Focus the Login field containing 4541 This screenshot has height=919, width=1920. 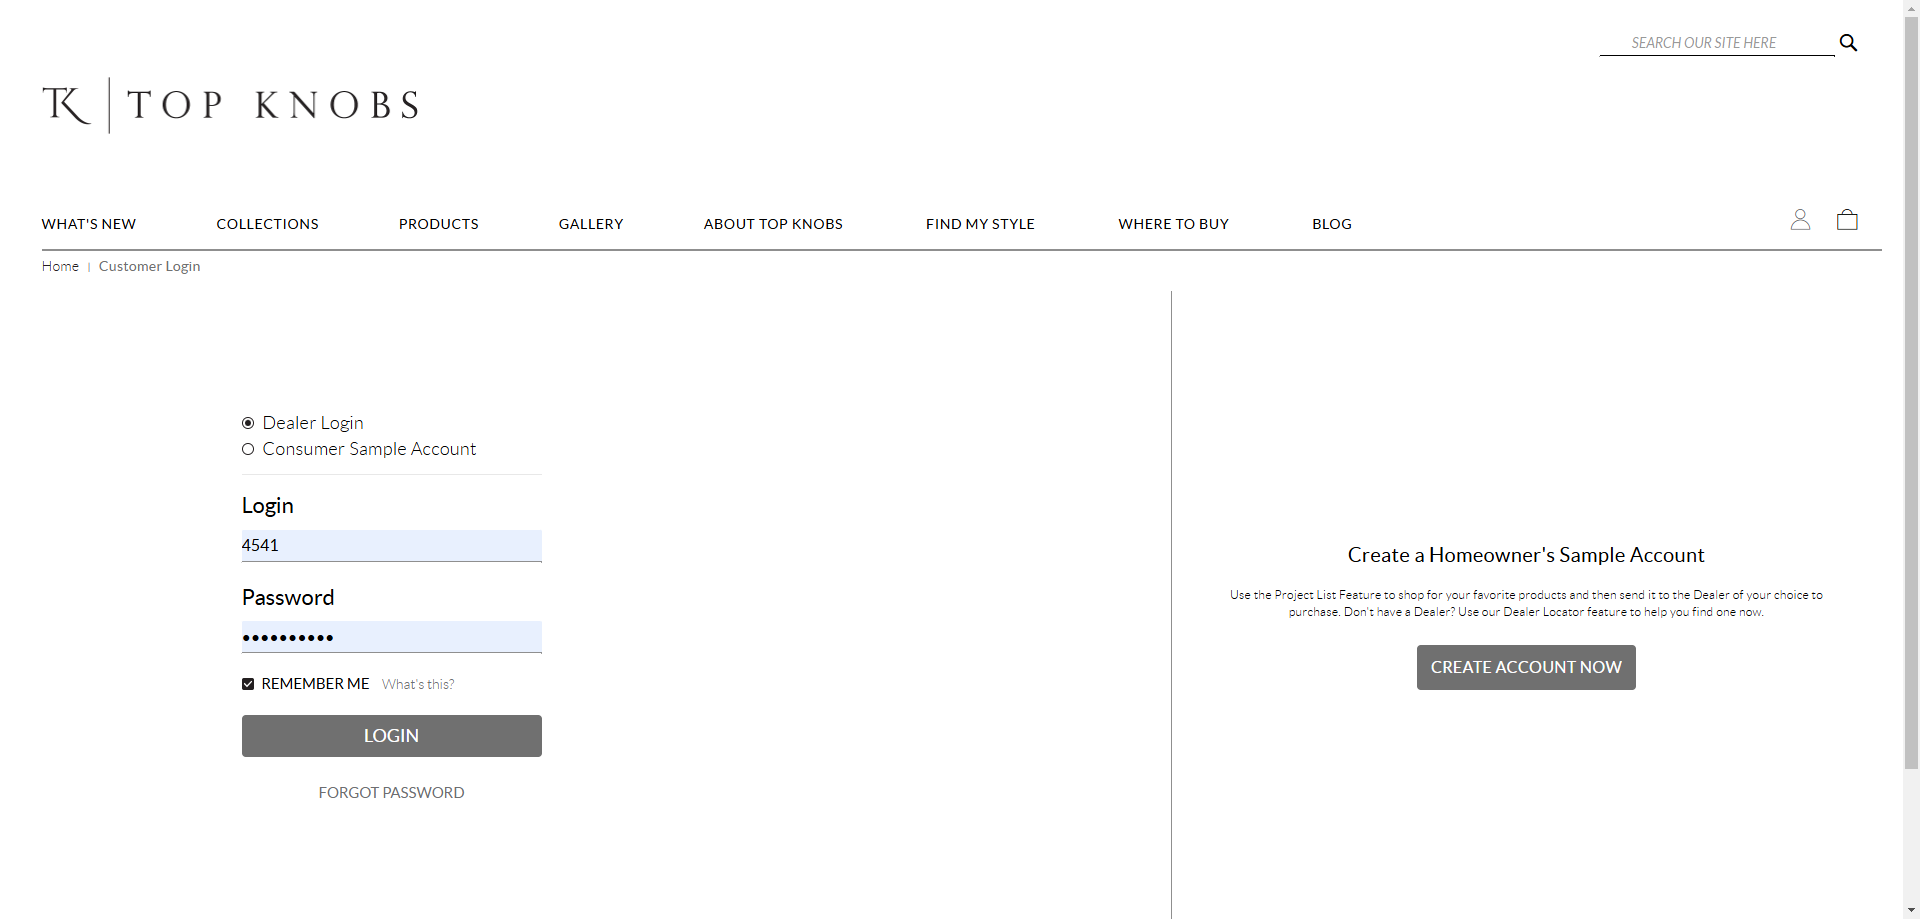pyautogui.click(x=392, y=546)
